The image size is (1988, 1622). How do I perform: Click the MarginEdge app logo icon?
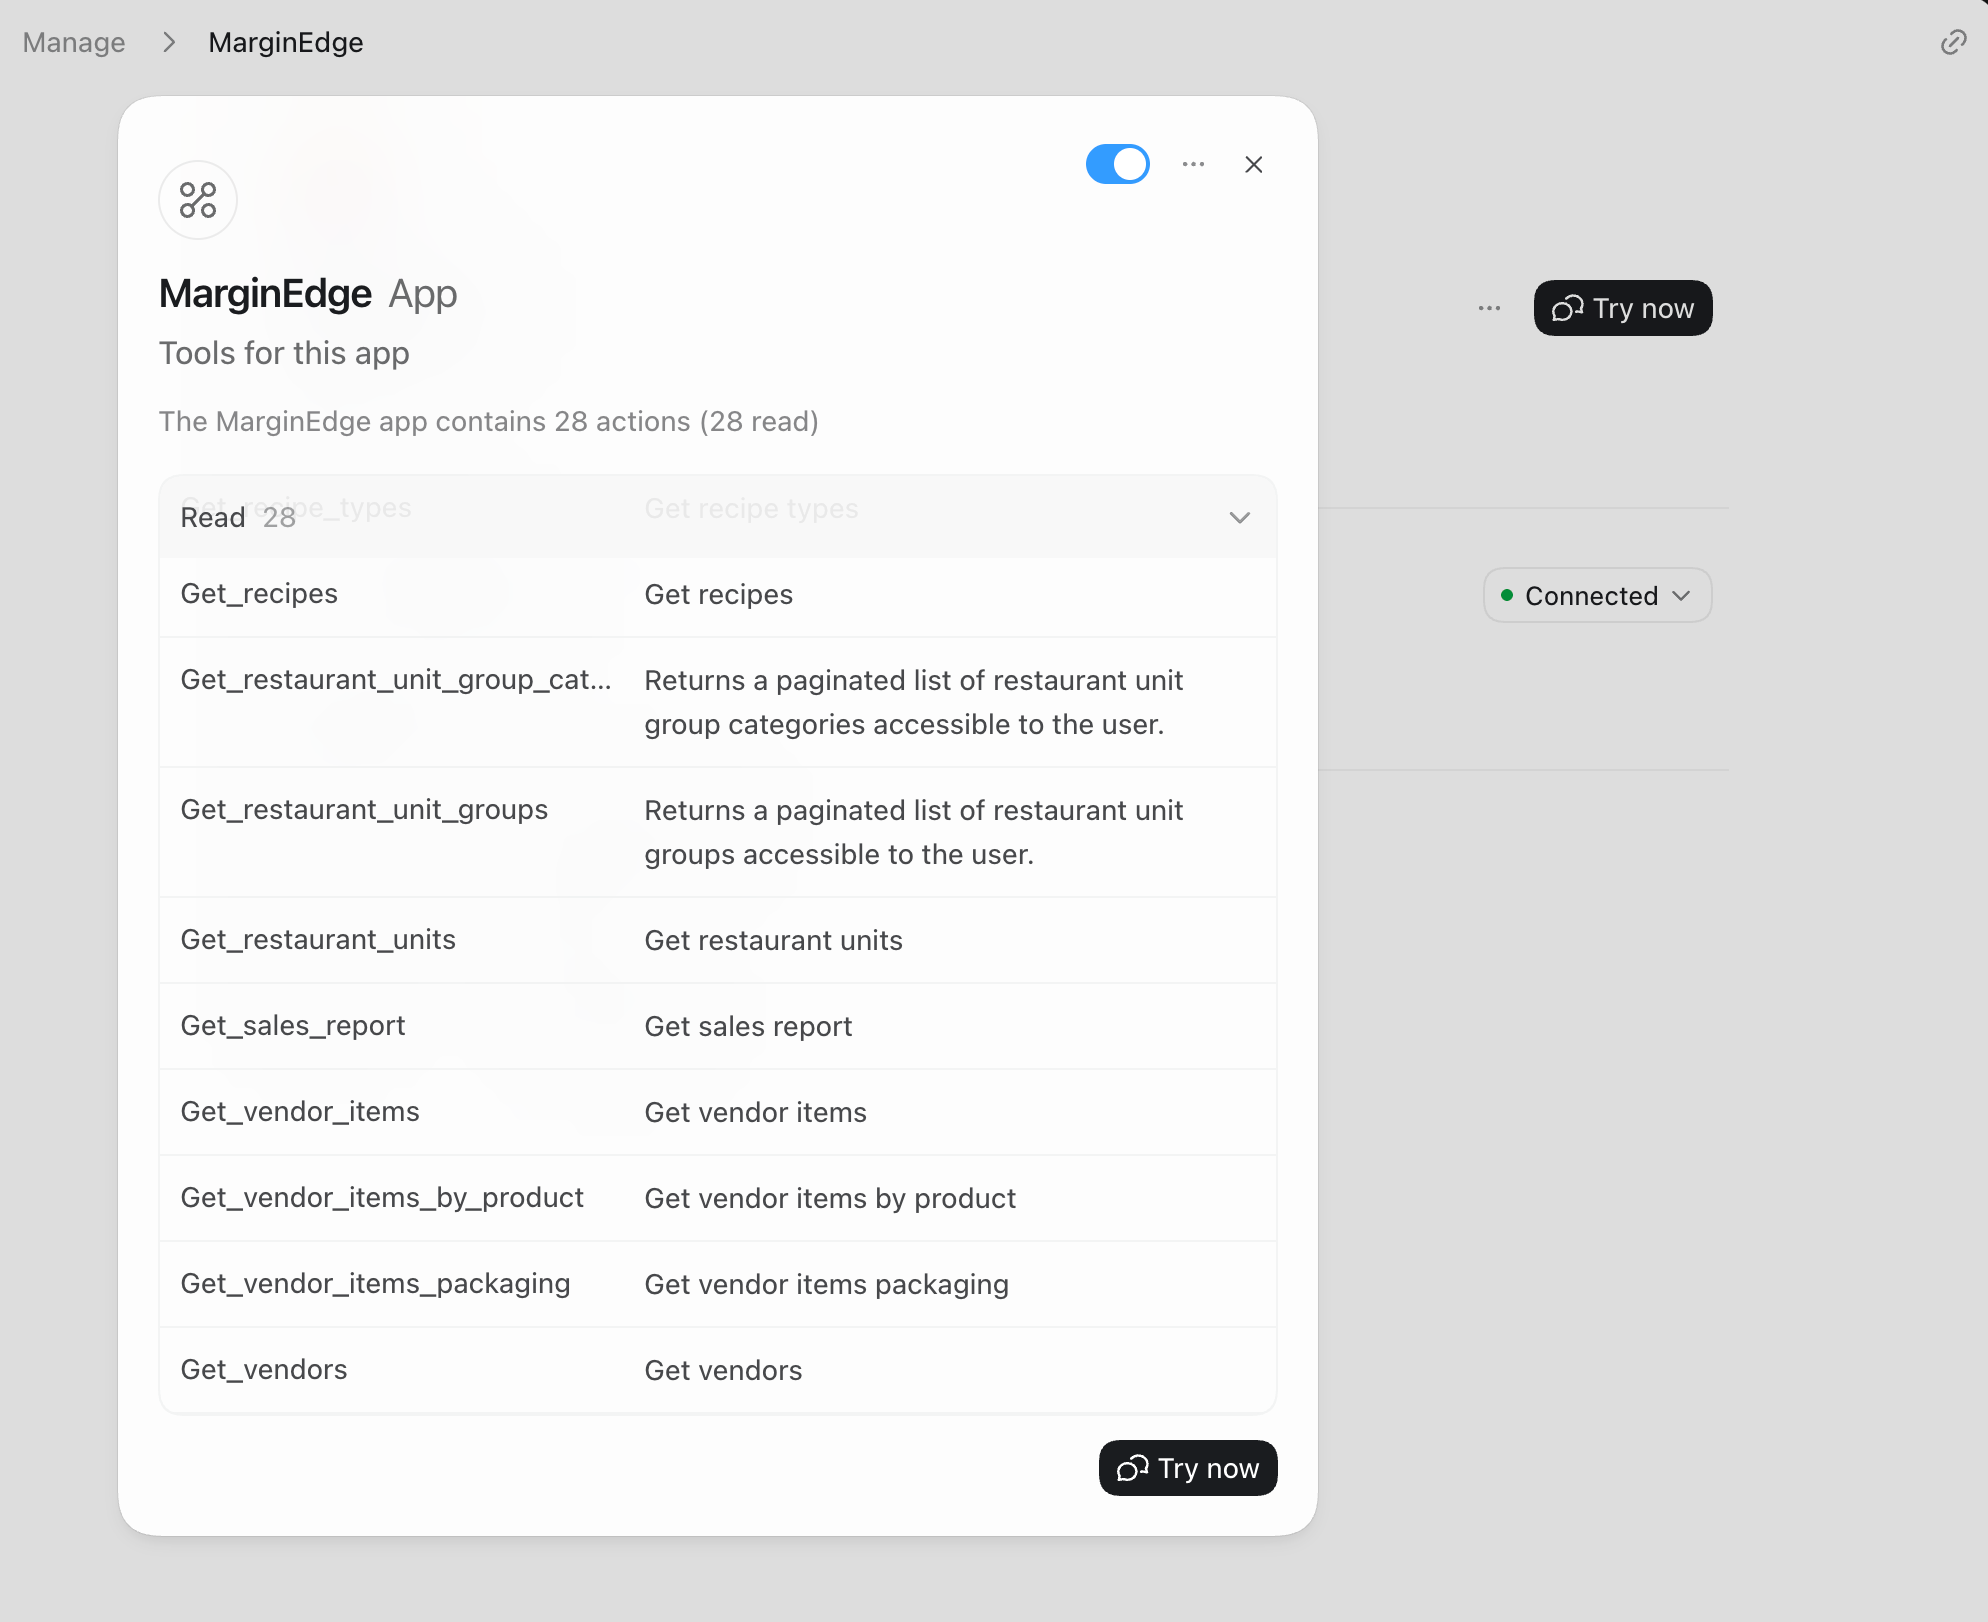(x=198, y=200)
